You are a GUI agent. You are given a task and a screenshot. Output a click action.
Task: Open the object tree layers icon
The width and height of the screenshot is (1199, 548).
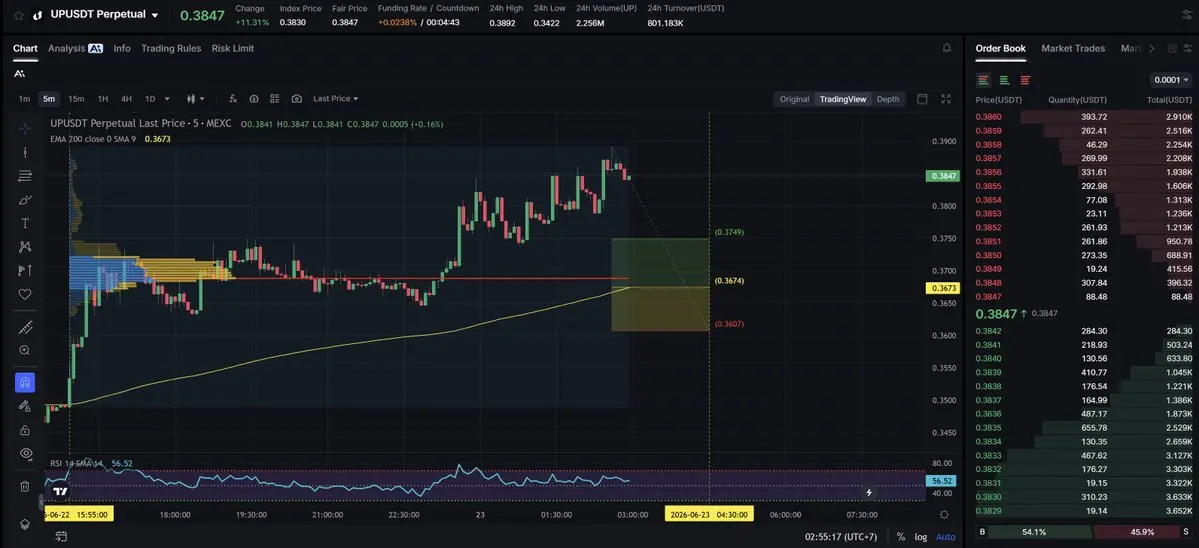click(24, 524)
